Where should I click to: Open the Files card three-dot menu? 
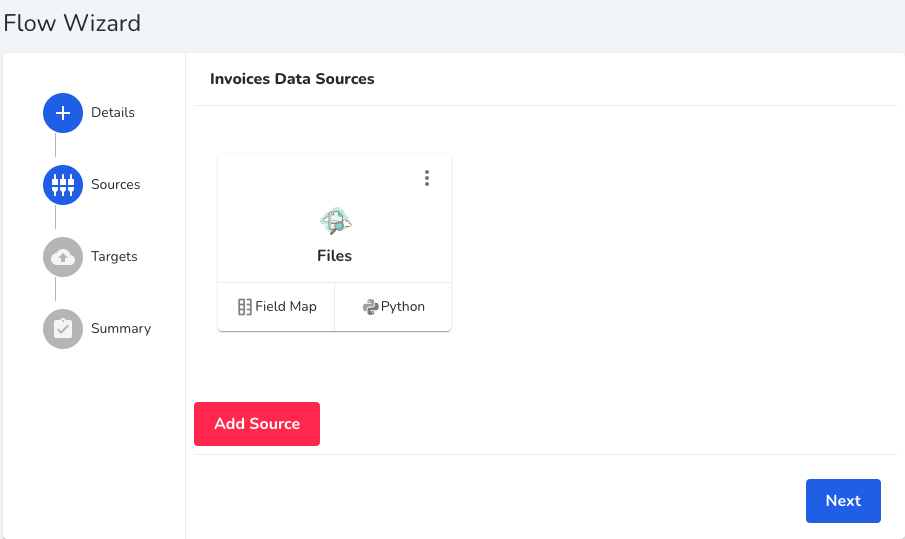(427, 178)
